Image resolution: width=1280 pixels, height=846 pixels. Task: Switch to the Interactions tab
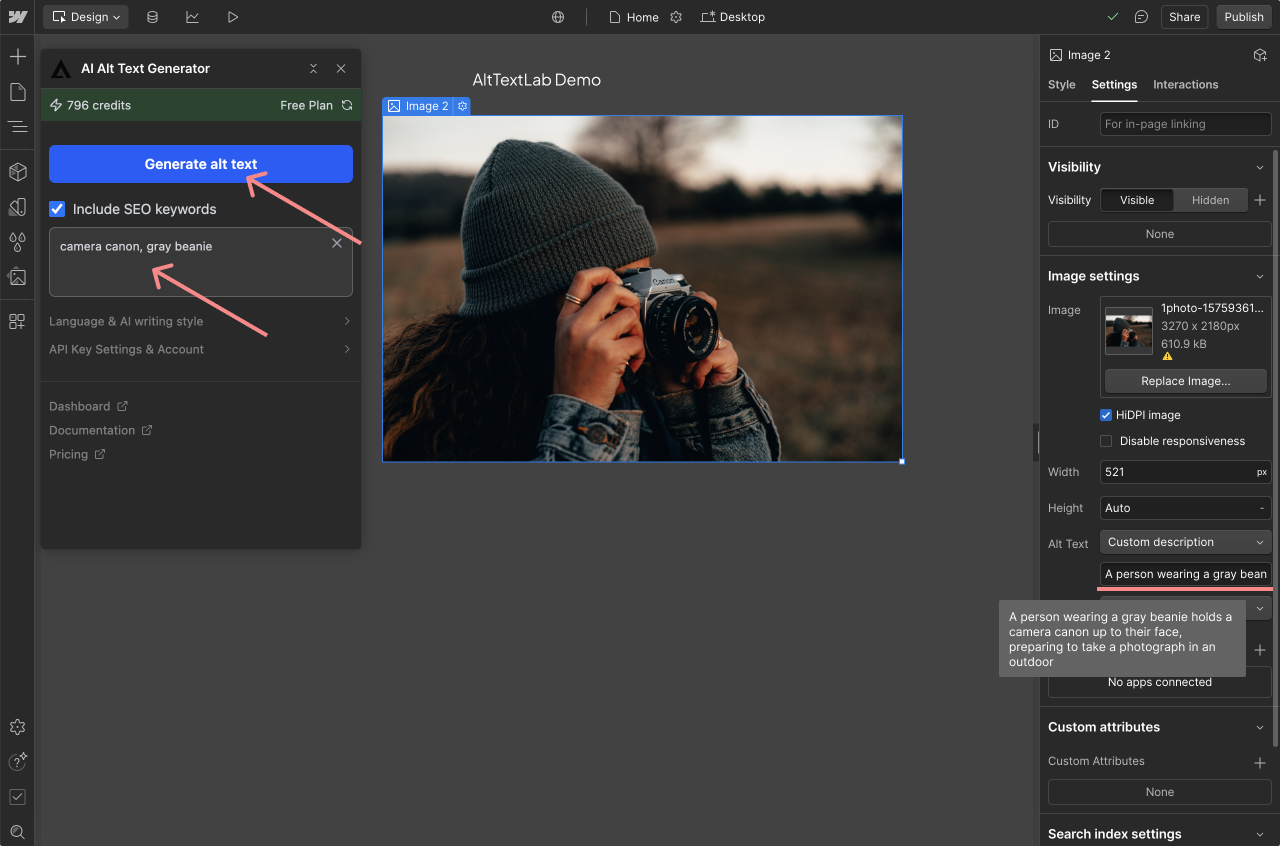1186,85
